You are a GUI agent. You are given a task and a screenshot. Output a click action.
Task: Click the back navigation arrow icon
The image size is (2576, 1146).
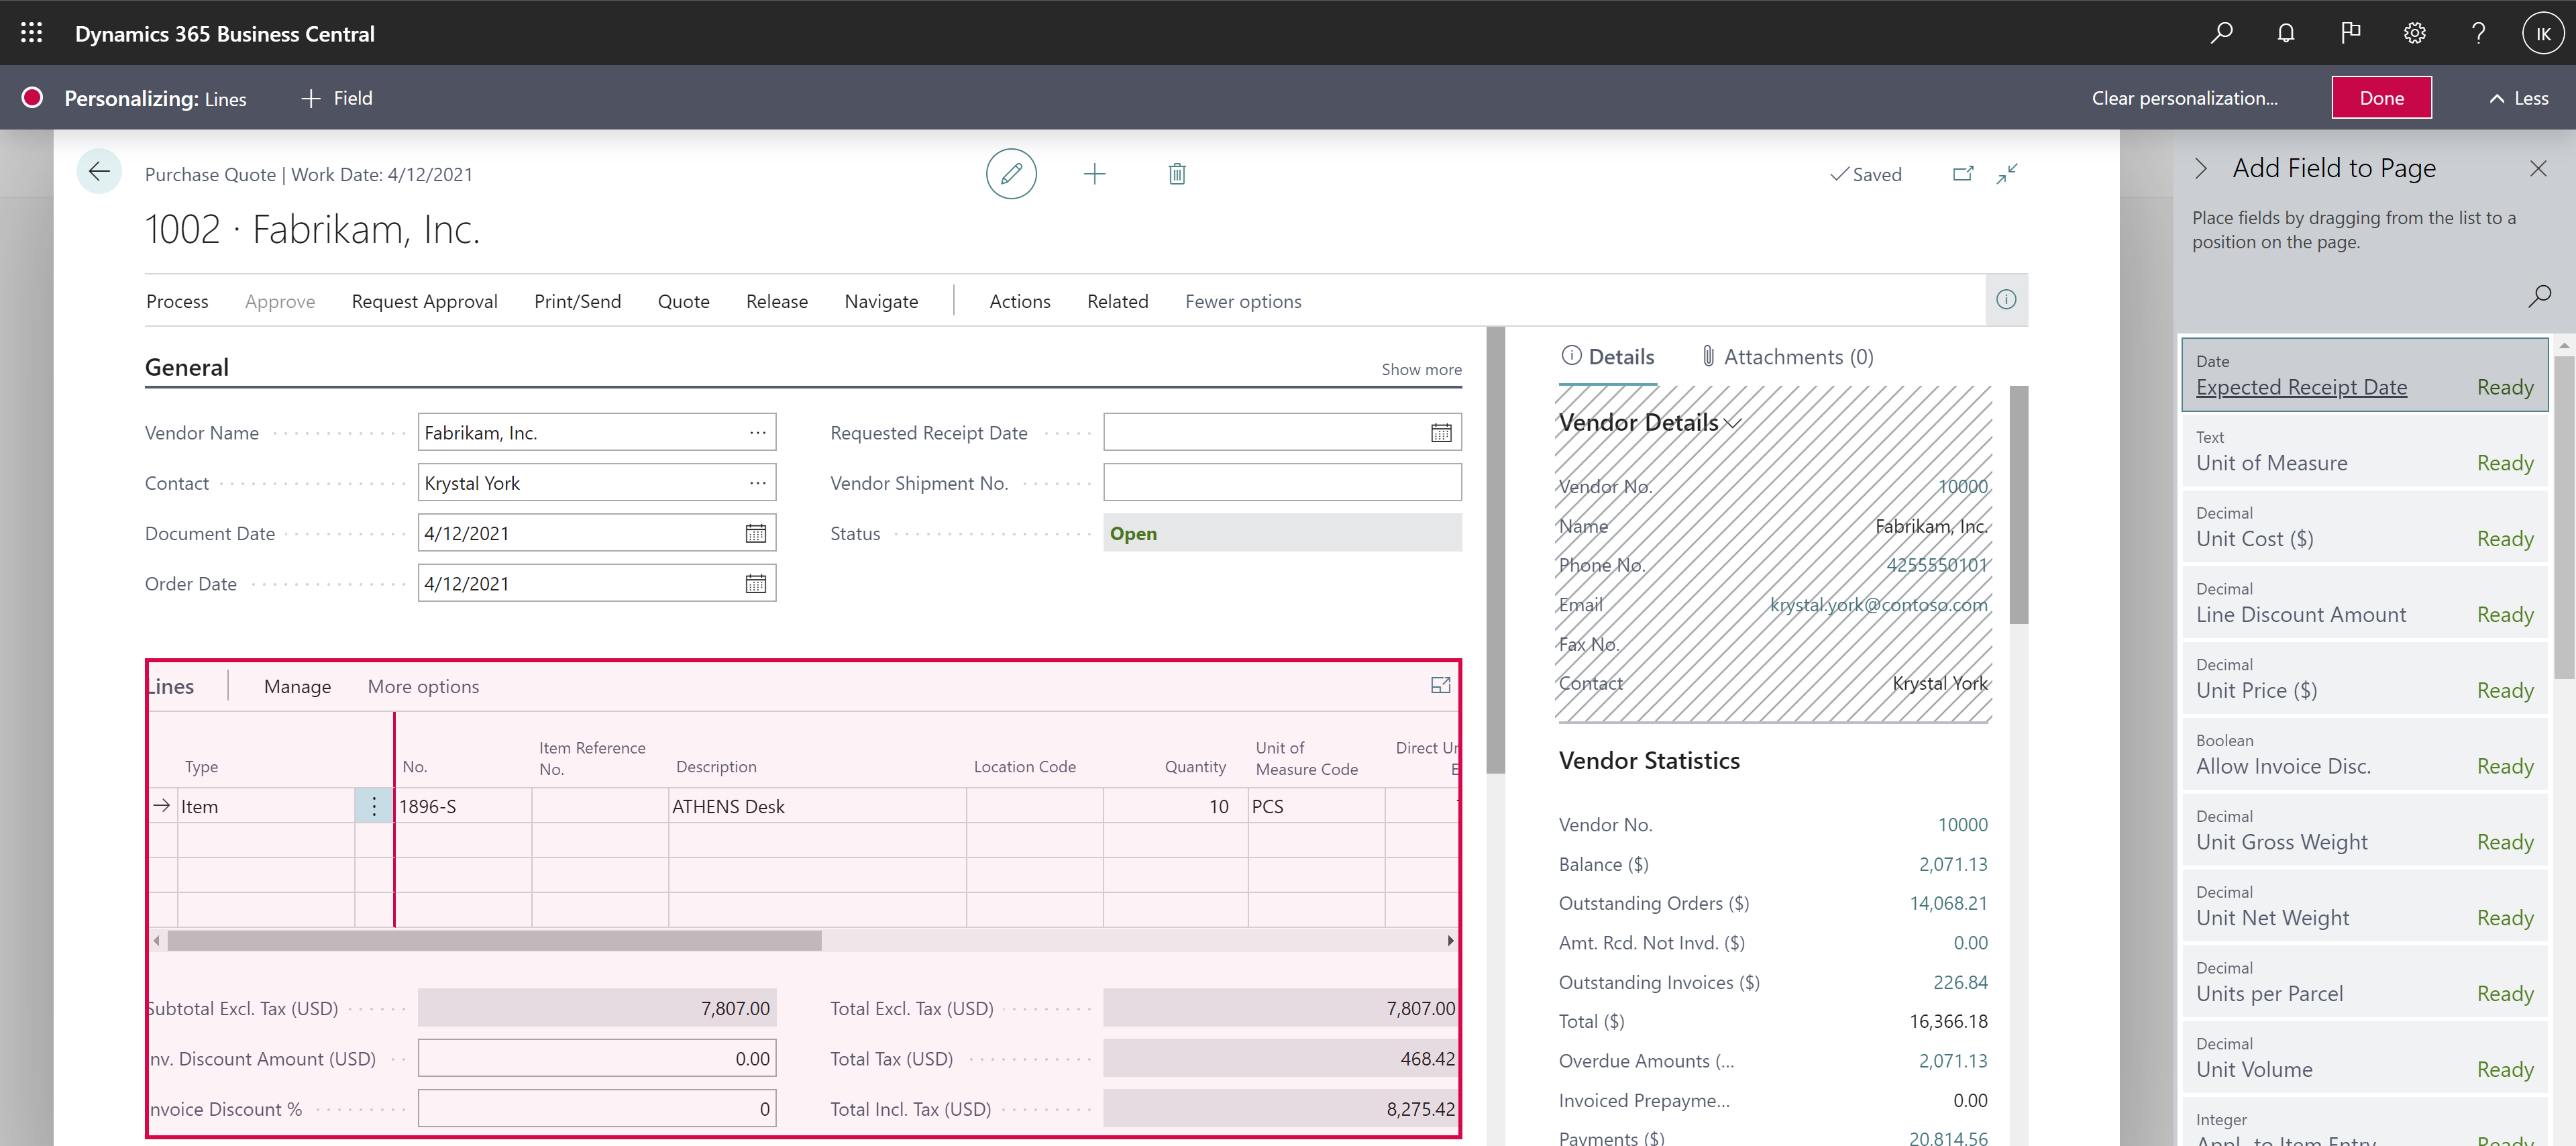99,171
